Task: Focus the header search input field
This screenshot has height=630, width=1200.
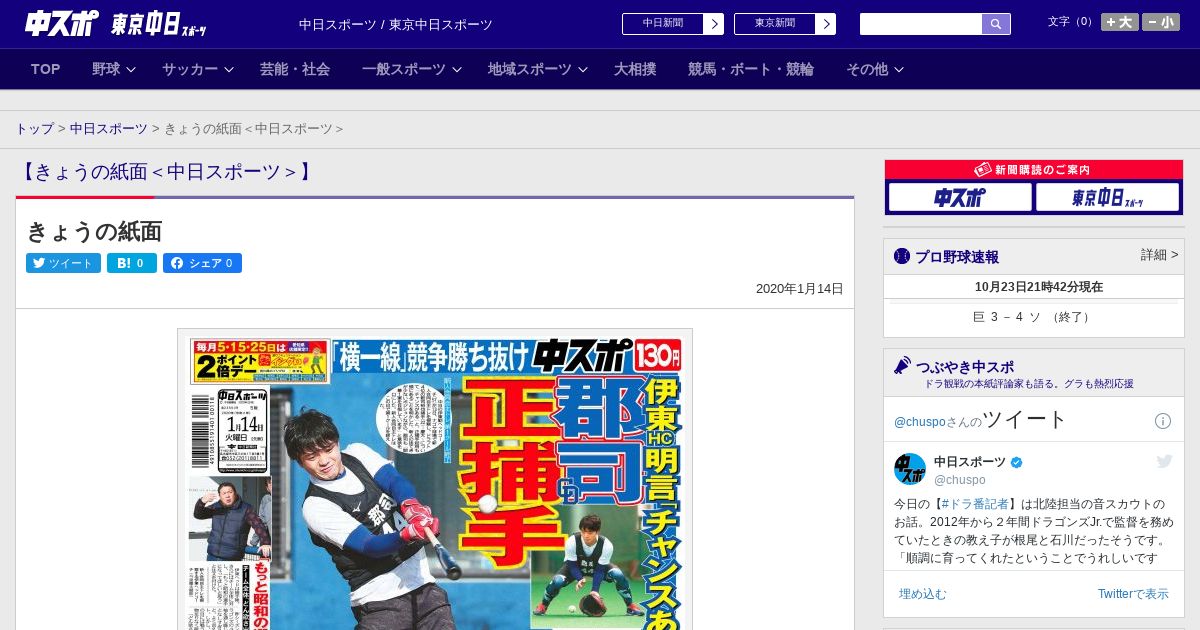Action: 921,24
